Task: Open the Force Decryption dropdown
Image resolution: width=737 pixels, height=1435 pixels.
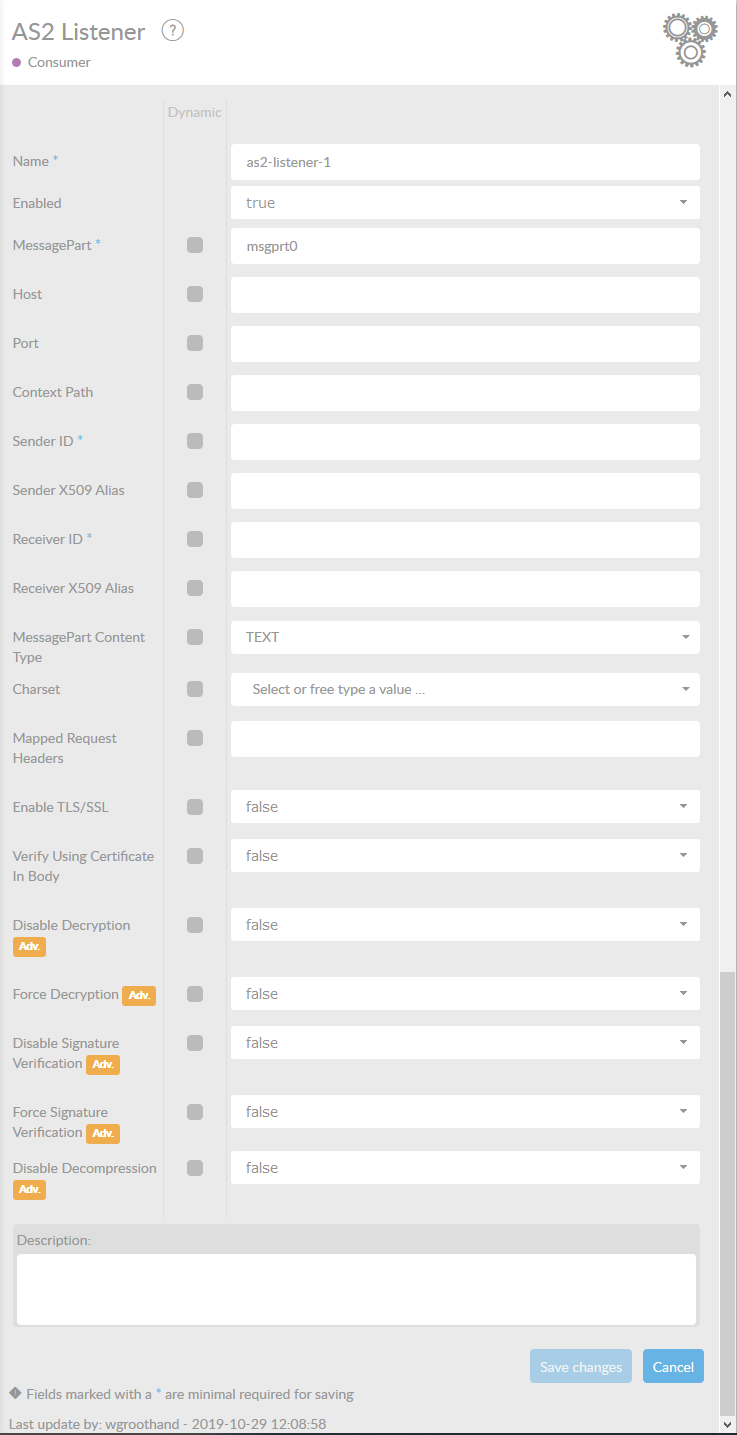Action: click(x=465, y=994)
